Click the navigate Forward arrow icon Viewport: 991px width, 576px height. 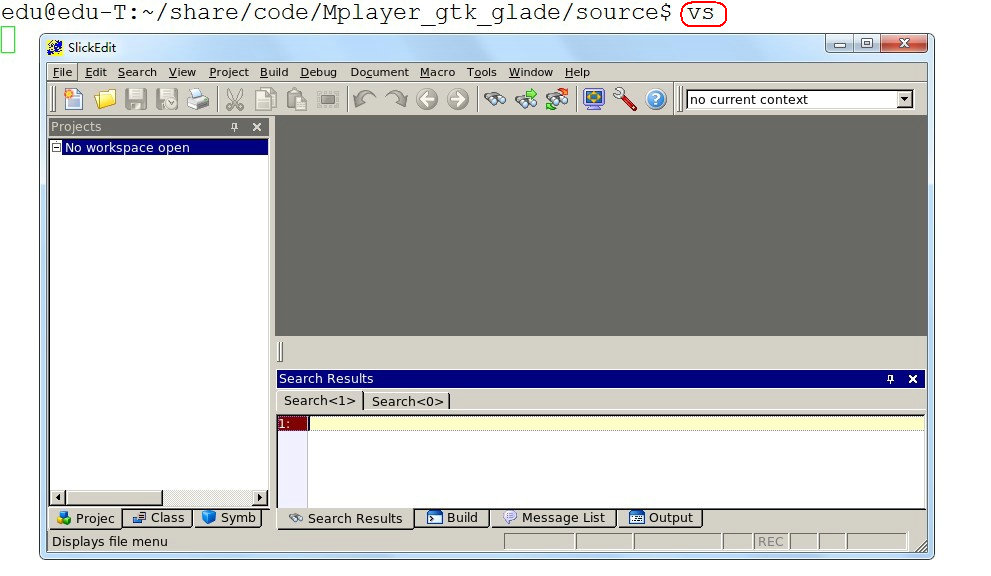pos(458,99)
